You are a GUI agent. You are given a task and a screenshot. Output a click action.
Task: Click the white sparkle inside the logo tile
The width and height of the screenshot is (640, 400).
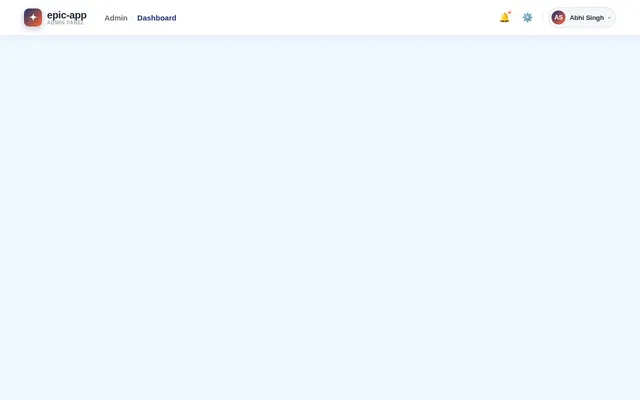[x=33, y=18]
